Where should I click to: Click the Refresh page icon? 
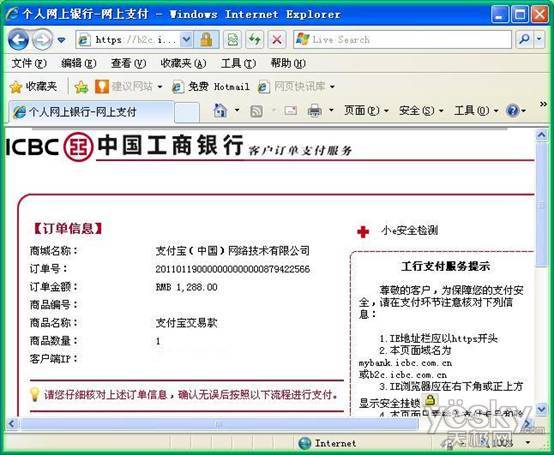click(254, 40)
